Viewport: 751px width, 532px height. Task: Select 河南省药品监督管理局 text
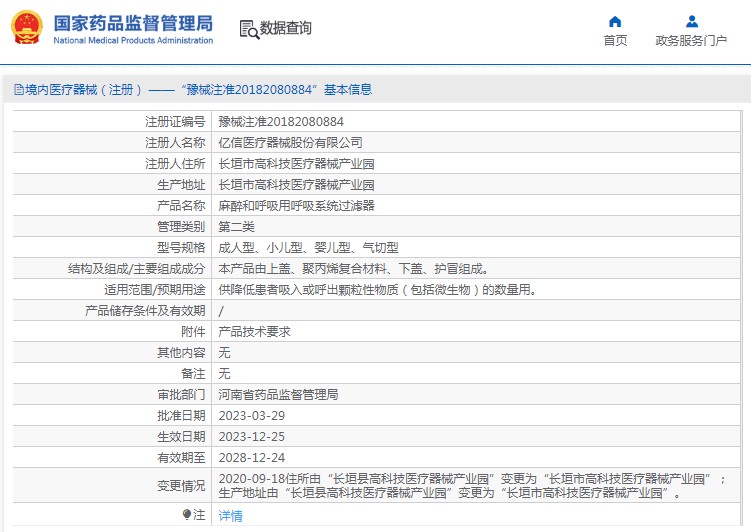coord(278,395)
